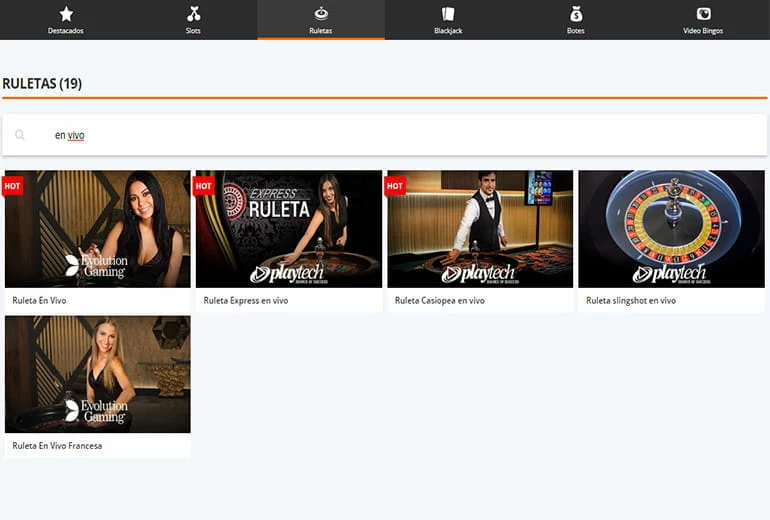Click the 'Ruleta En Vivo' title link
Viewport: 770px width, 520px height.
[x=39, y=301]
